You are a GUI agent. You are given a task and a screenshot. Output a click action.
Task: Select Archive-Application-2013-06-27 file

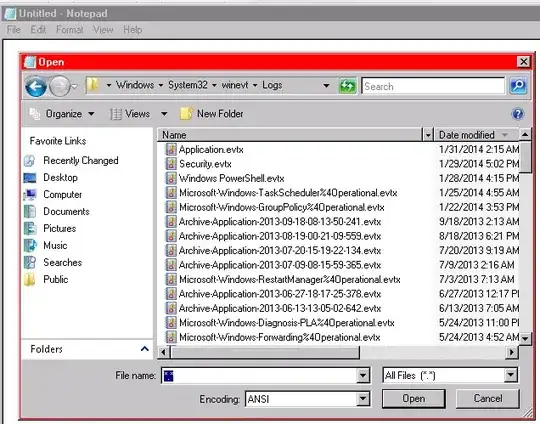pos(273,294)
